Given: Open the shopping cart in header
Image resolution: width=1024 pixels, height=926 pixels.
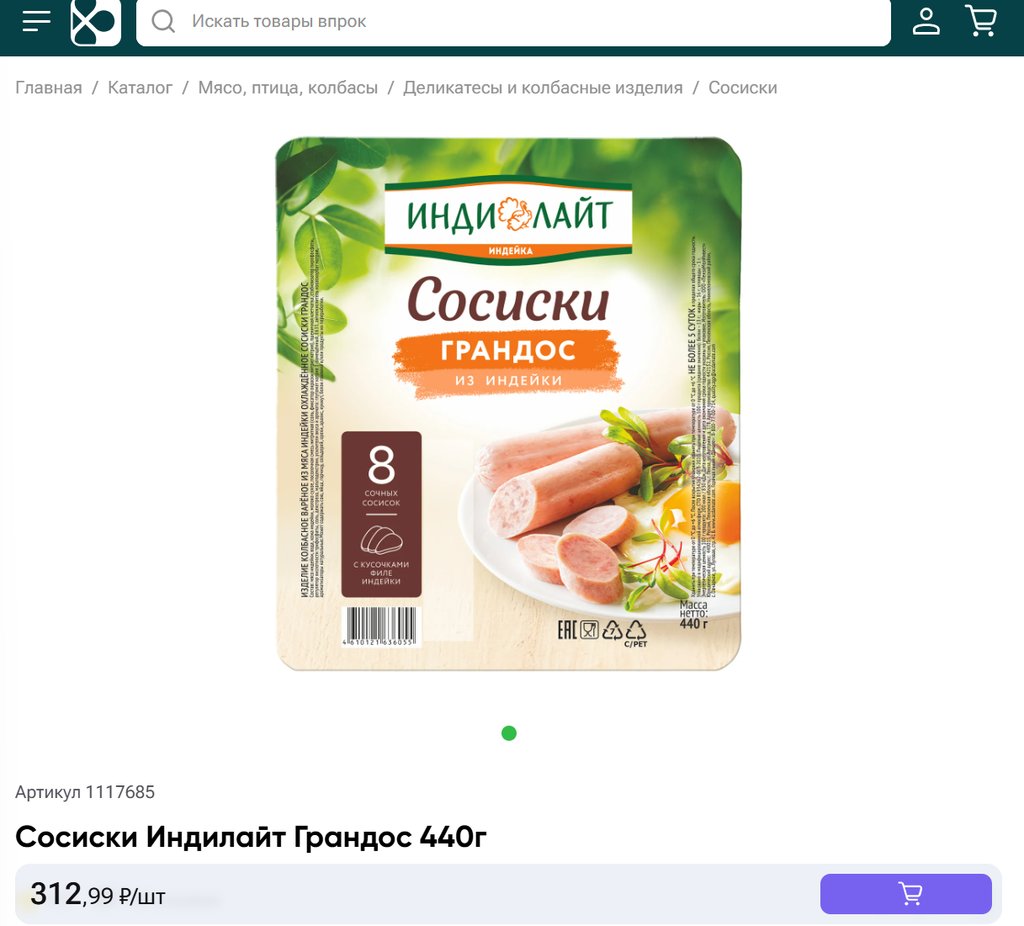Looking at the screenshot, I should [x=981, y=21].
